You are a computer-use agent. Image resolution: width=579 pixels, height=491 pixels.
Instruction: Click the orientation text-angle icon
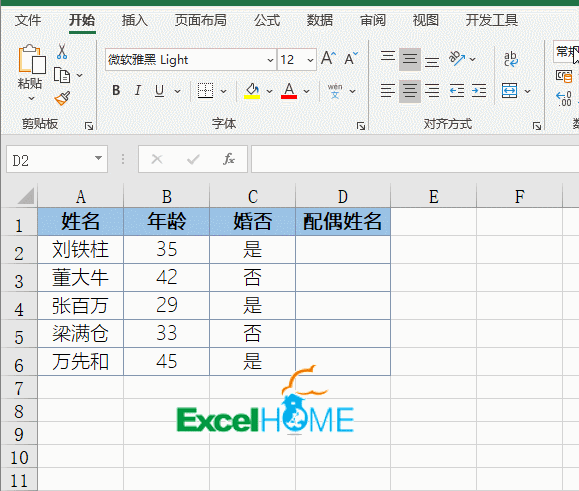(x=457, y=58)
